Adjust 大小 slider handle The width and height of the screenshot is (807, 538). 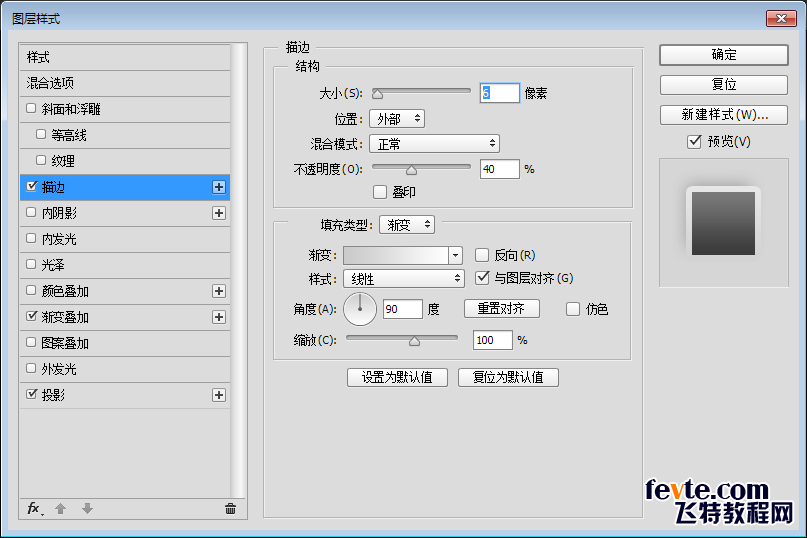[x=377, y=94]
